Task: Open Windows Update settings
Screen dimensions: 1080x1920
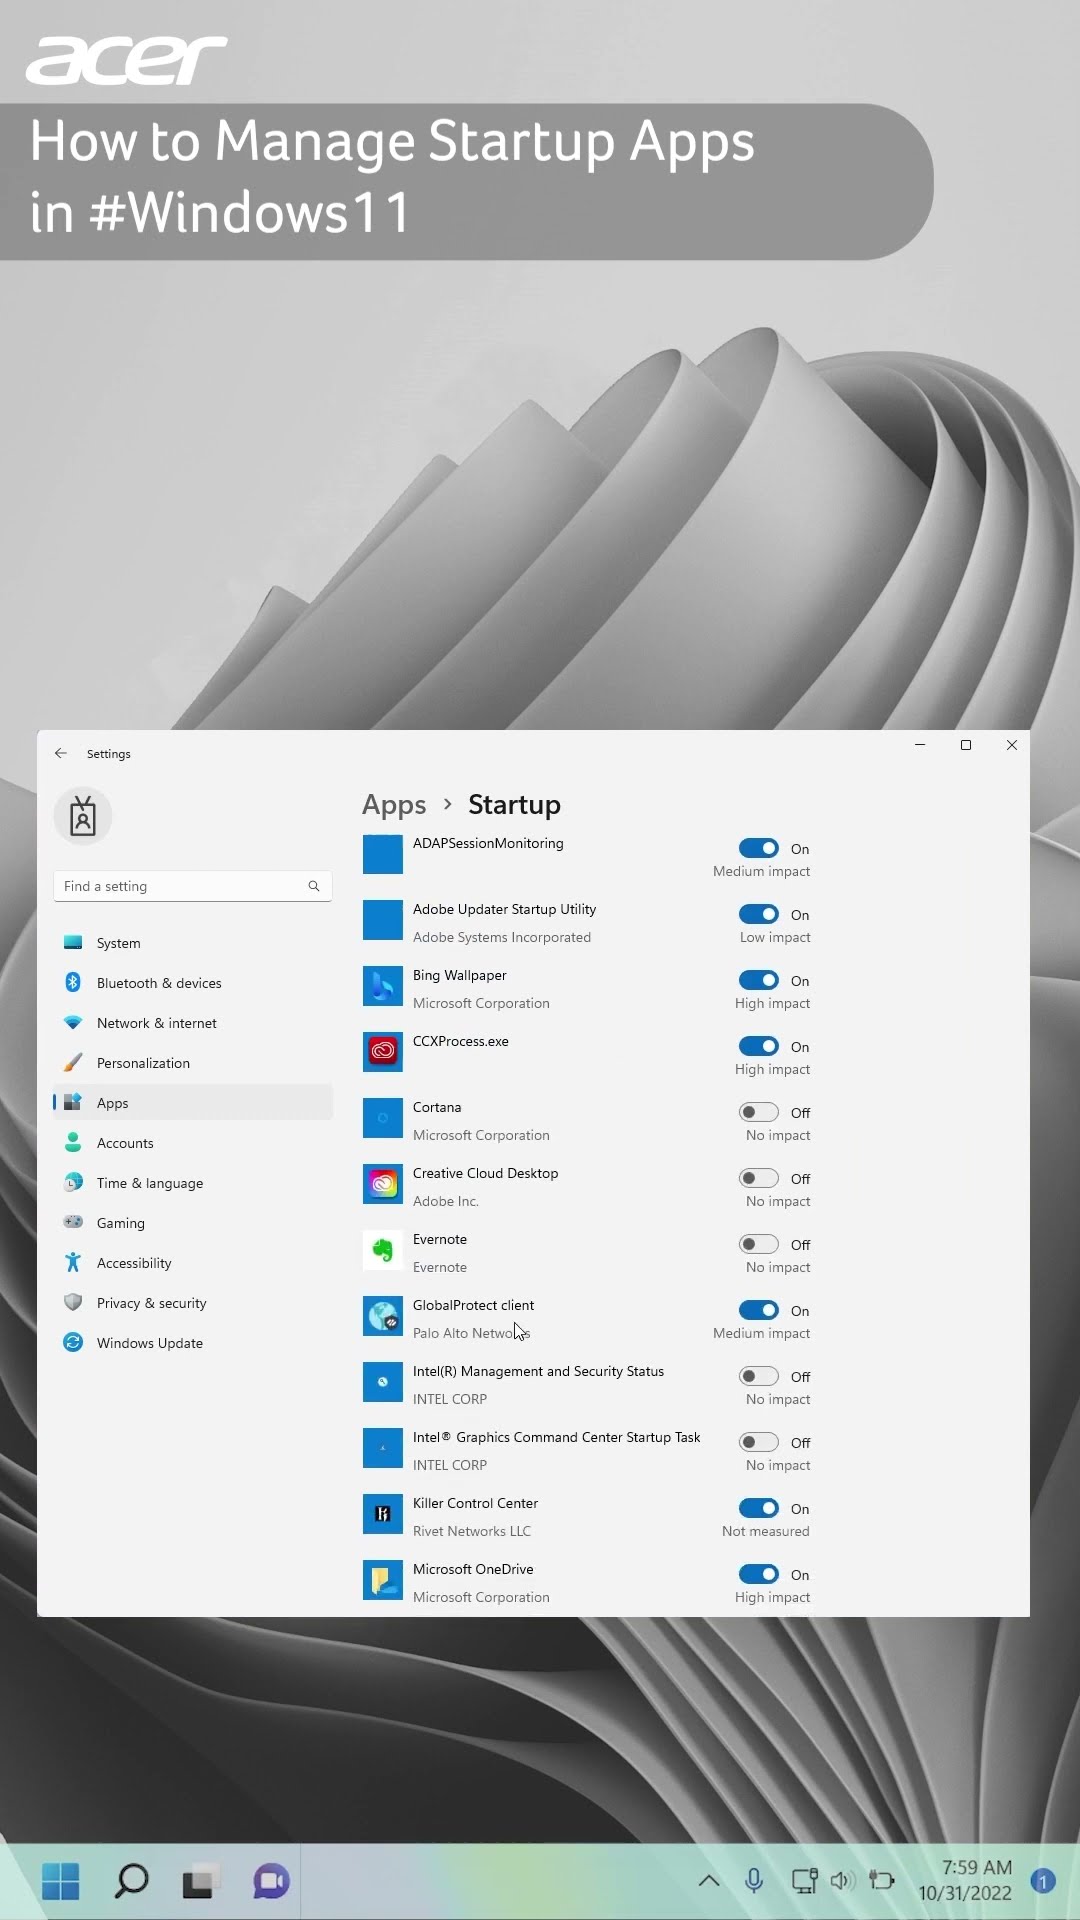Action: (192, 1343)
